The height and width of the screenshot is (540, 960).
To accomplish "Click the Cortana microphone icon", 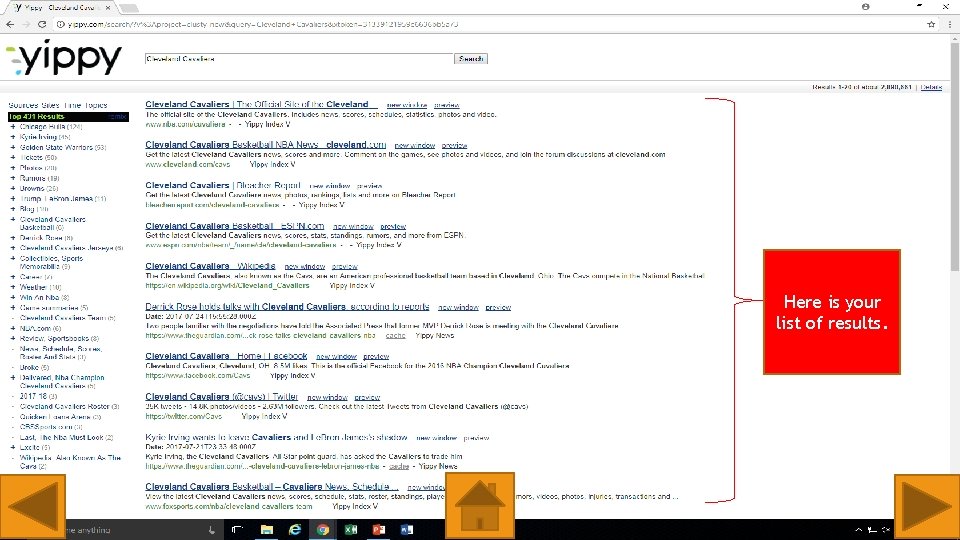I will (x=212, y=530).
